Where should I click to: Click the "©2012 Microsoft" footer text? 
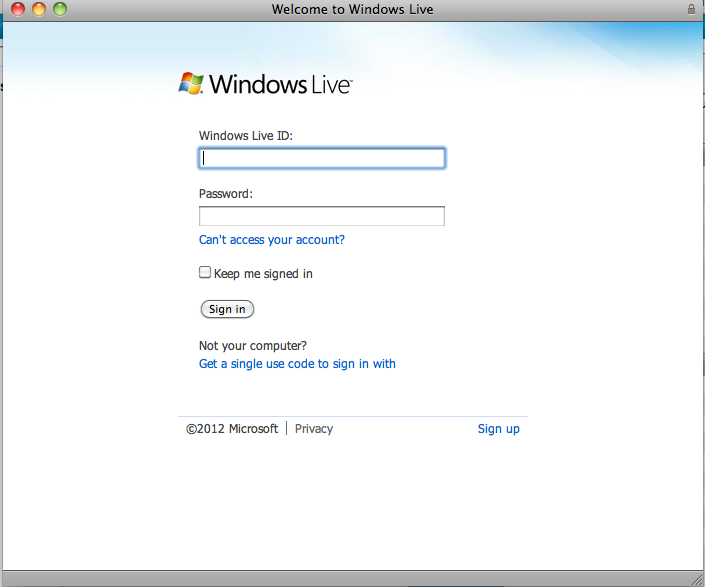point(232,429)
